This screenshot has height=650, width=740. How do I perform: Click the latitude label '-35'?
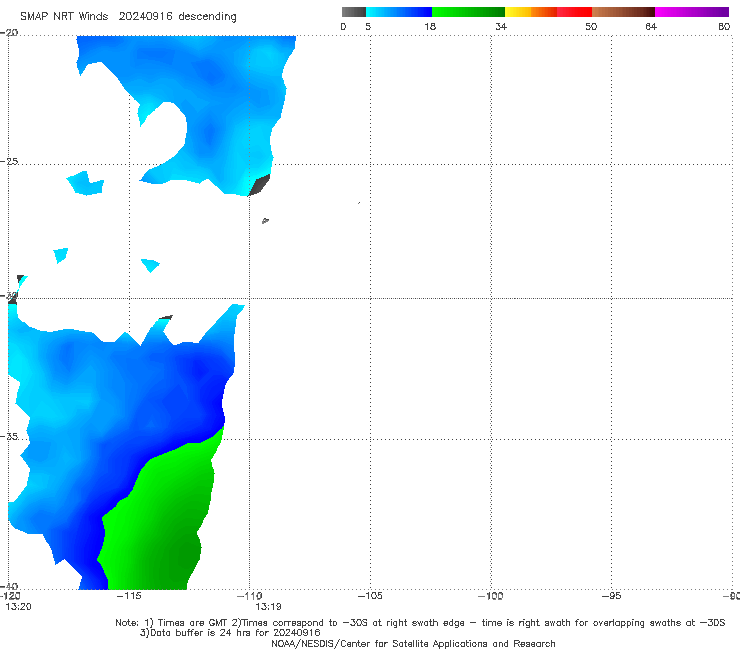[x=9, y=436]
